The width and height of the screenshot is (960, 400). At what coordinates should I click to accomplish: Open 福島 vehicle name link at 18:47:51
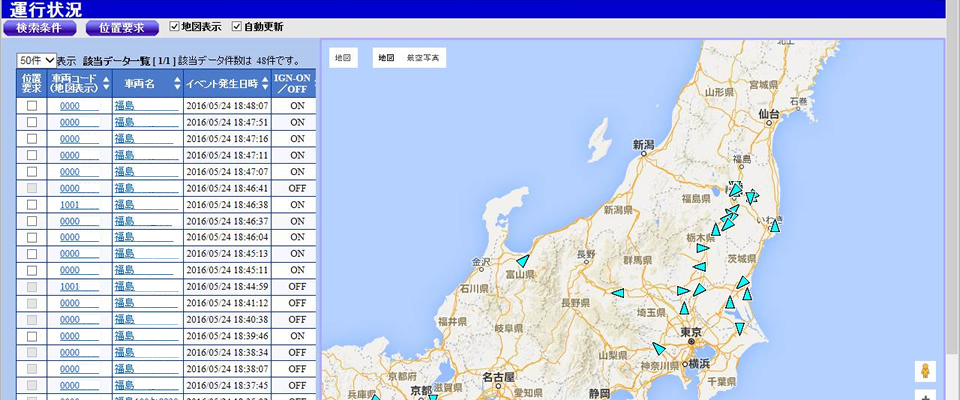124,122
